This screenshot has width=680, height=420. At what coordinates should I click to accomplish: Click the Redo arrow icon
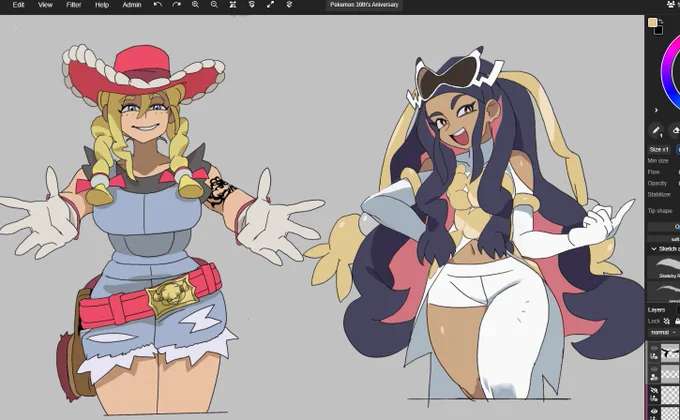pyautogui.click(x=177, y=4)
